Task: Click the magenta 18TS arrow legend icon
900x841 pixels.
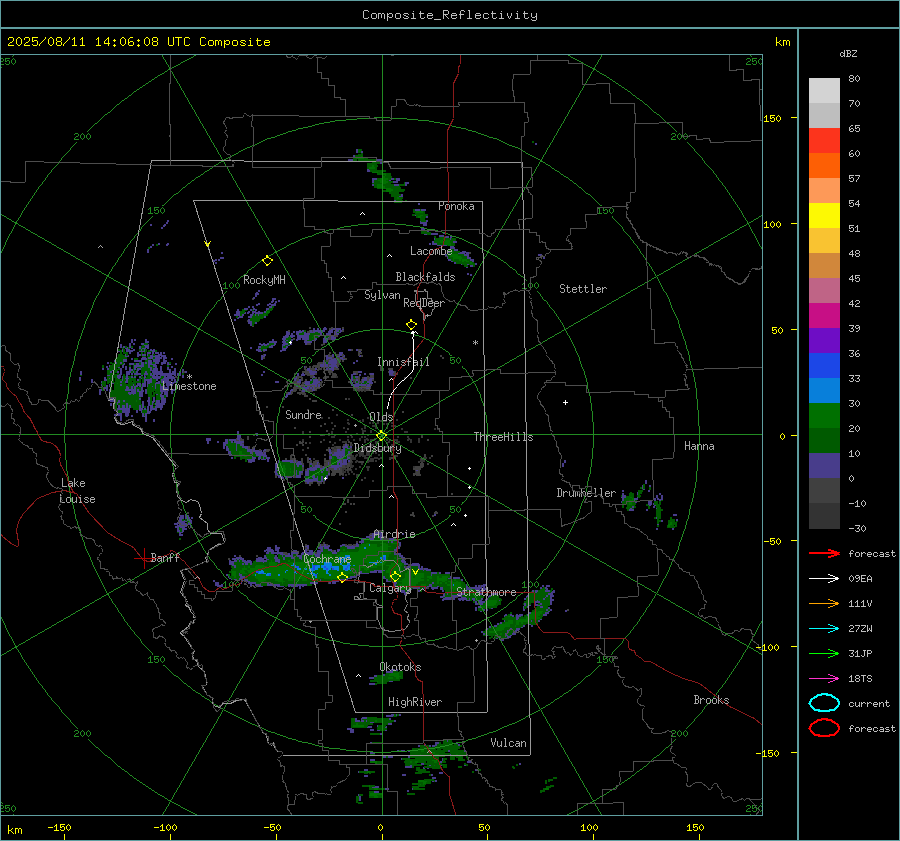Action: (x=824, y=679)
